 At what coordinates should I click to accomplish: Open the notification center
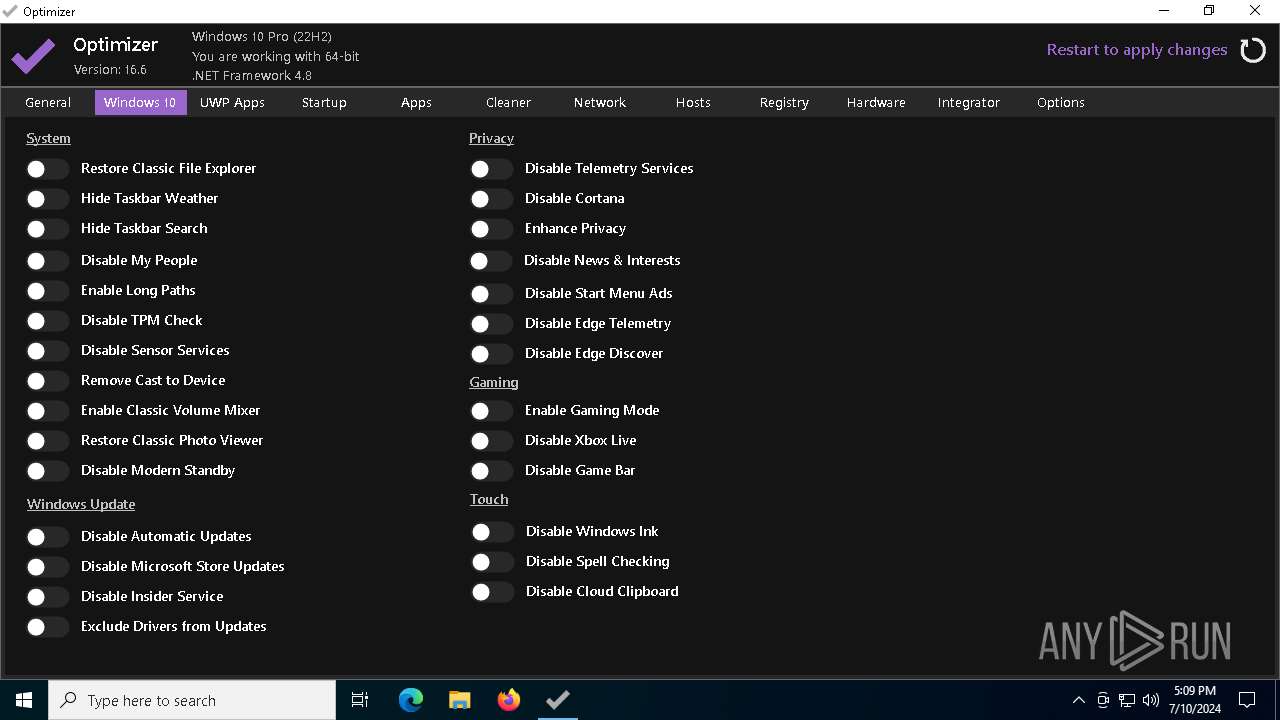(1247, 700)
